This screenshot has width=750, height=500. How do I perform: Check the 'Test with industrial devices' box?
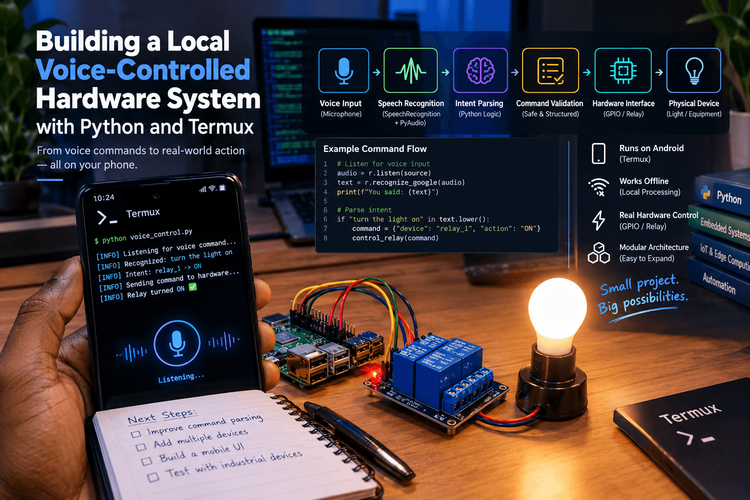pyautogui.click(x=153, y=477)
